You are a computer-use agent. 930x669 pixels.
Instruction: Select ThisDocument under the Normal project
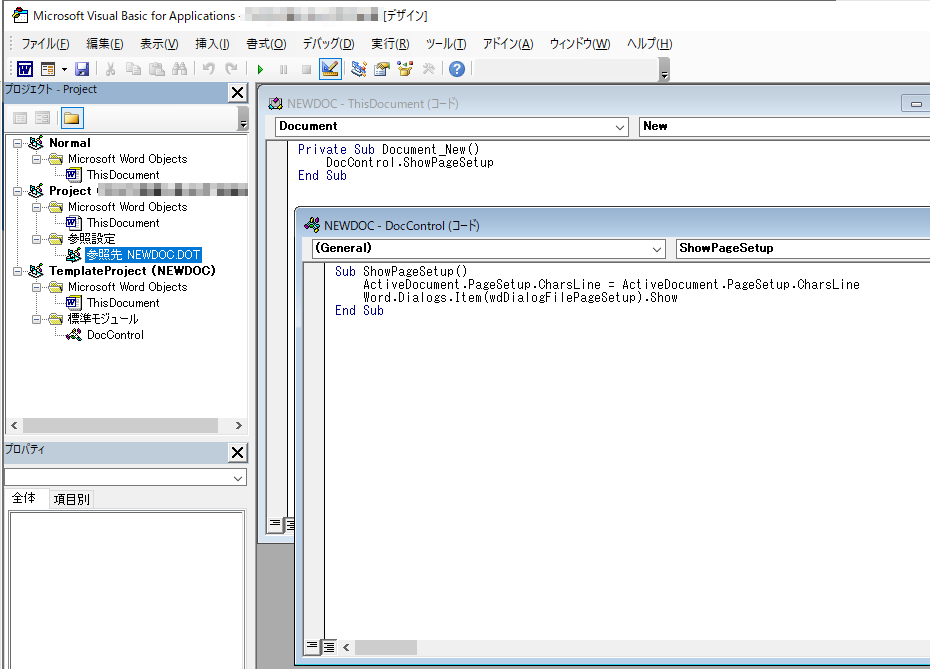coord(123,175)
